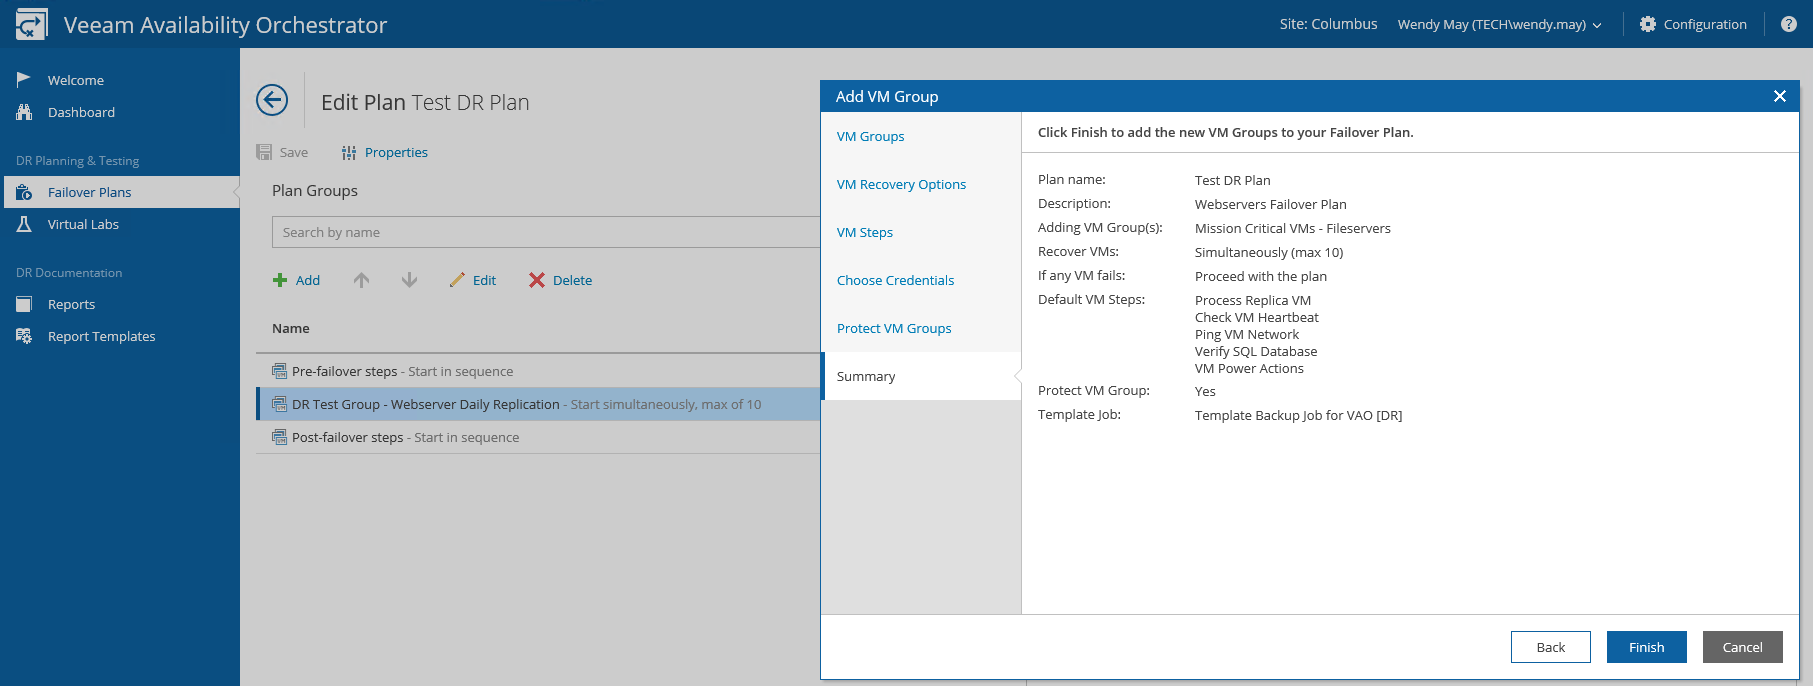Open Welcome in the sidebar
The width and height of the screenshot is (1813, 686).
pyautogui.click(x=76, y=80)
